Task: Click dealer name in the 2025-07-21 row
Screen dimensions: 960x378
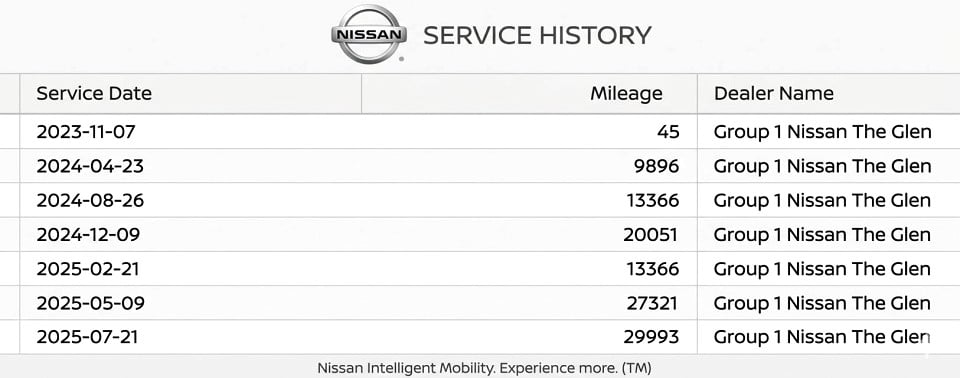Action: coord(823,337)
